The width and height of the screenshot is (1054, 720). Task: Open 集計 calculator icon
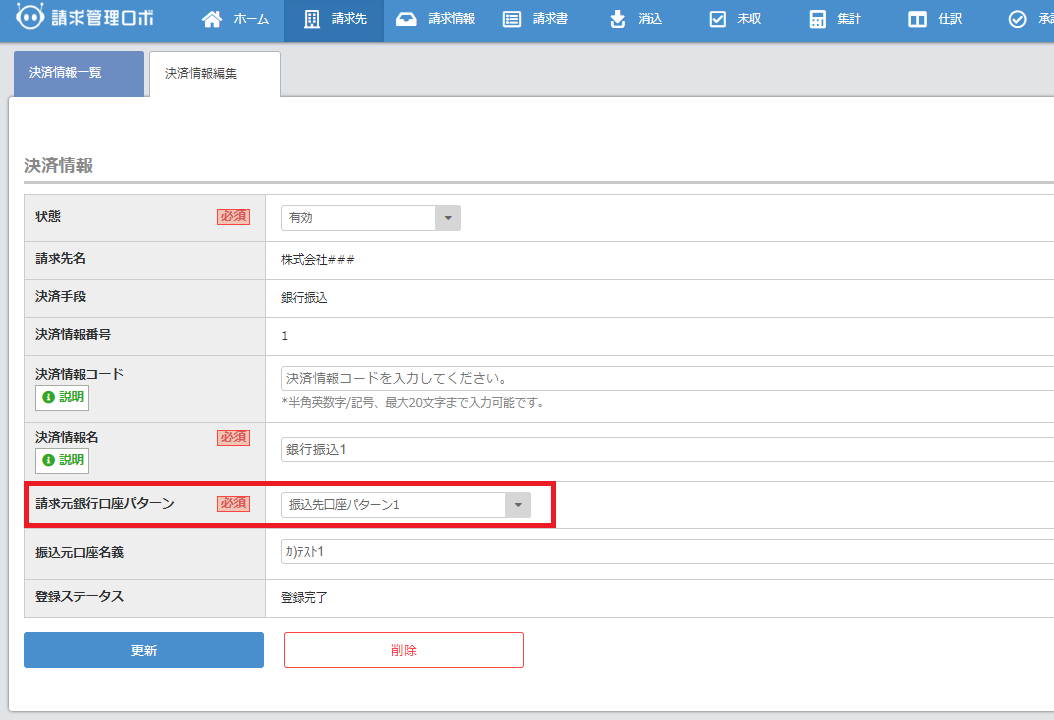pos(818,20)
